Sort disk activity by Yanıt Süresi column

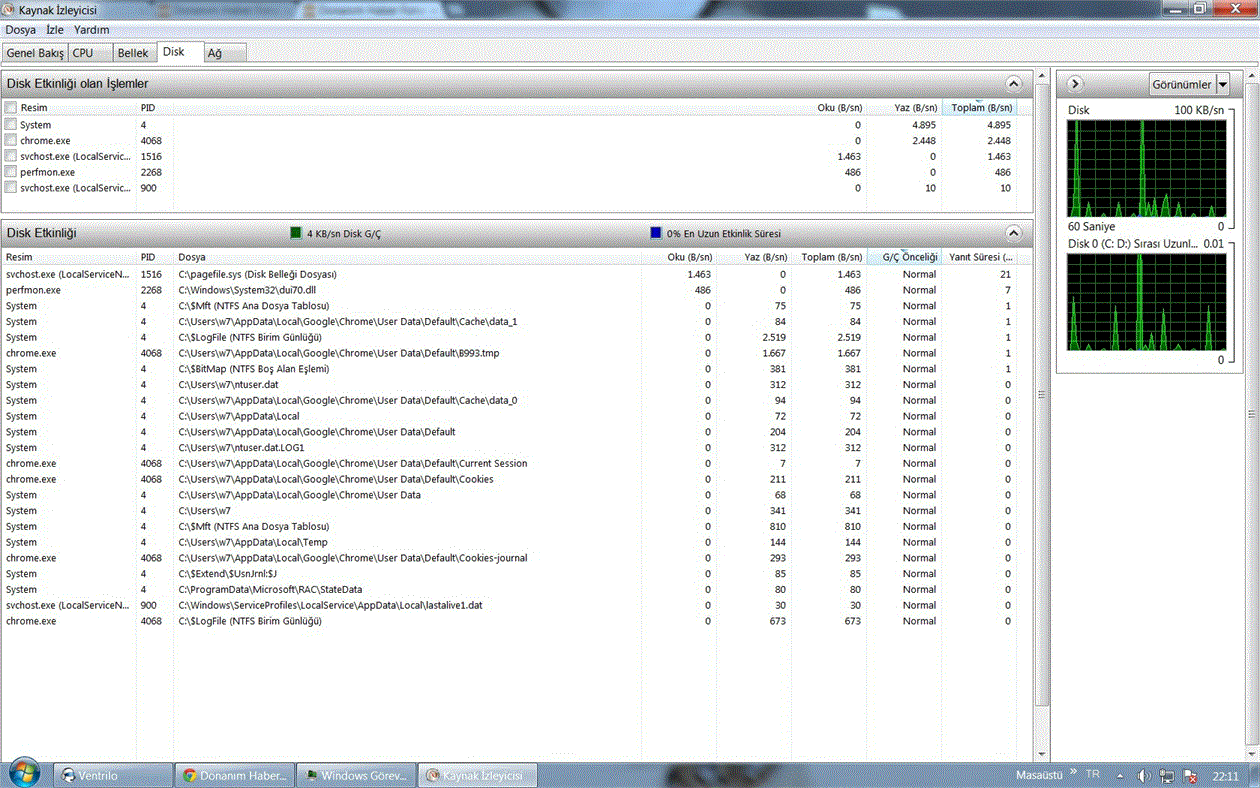pyautogui.click(x=980, y=258)
